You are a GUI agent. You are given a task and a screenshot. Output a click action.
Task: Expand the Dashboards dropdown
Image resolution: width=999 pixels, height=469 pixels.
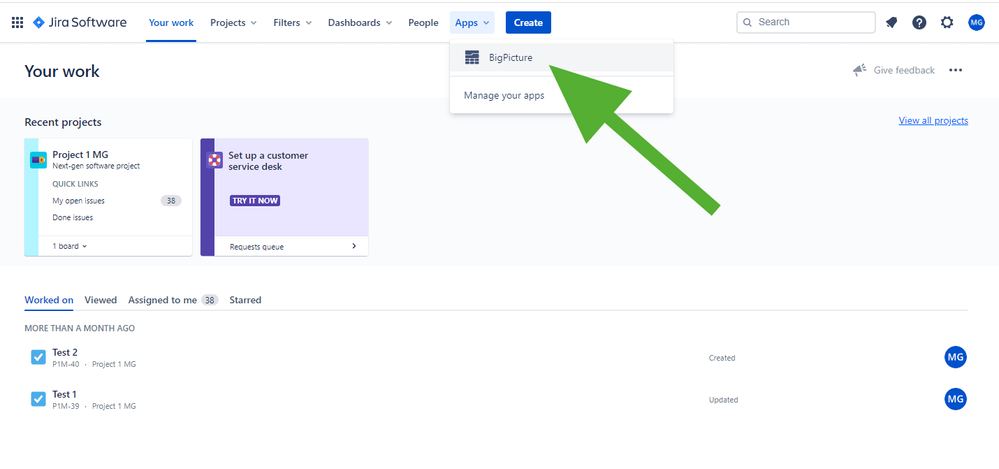tap(359, 22)
